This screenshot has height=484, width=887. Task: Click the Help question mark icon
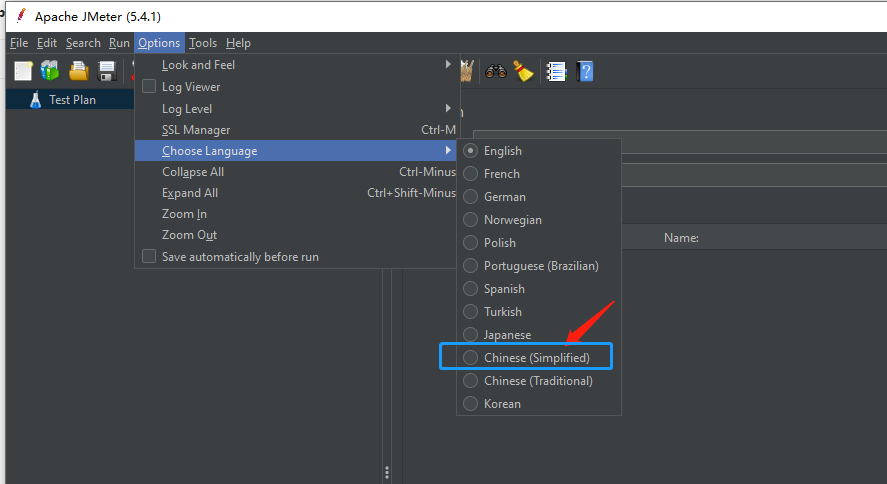585,72
